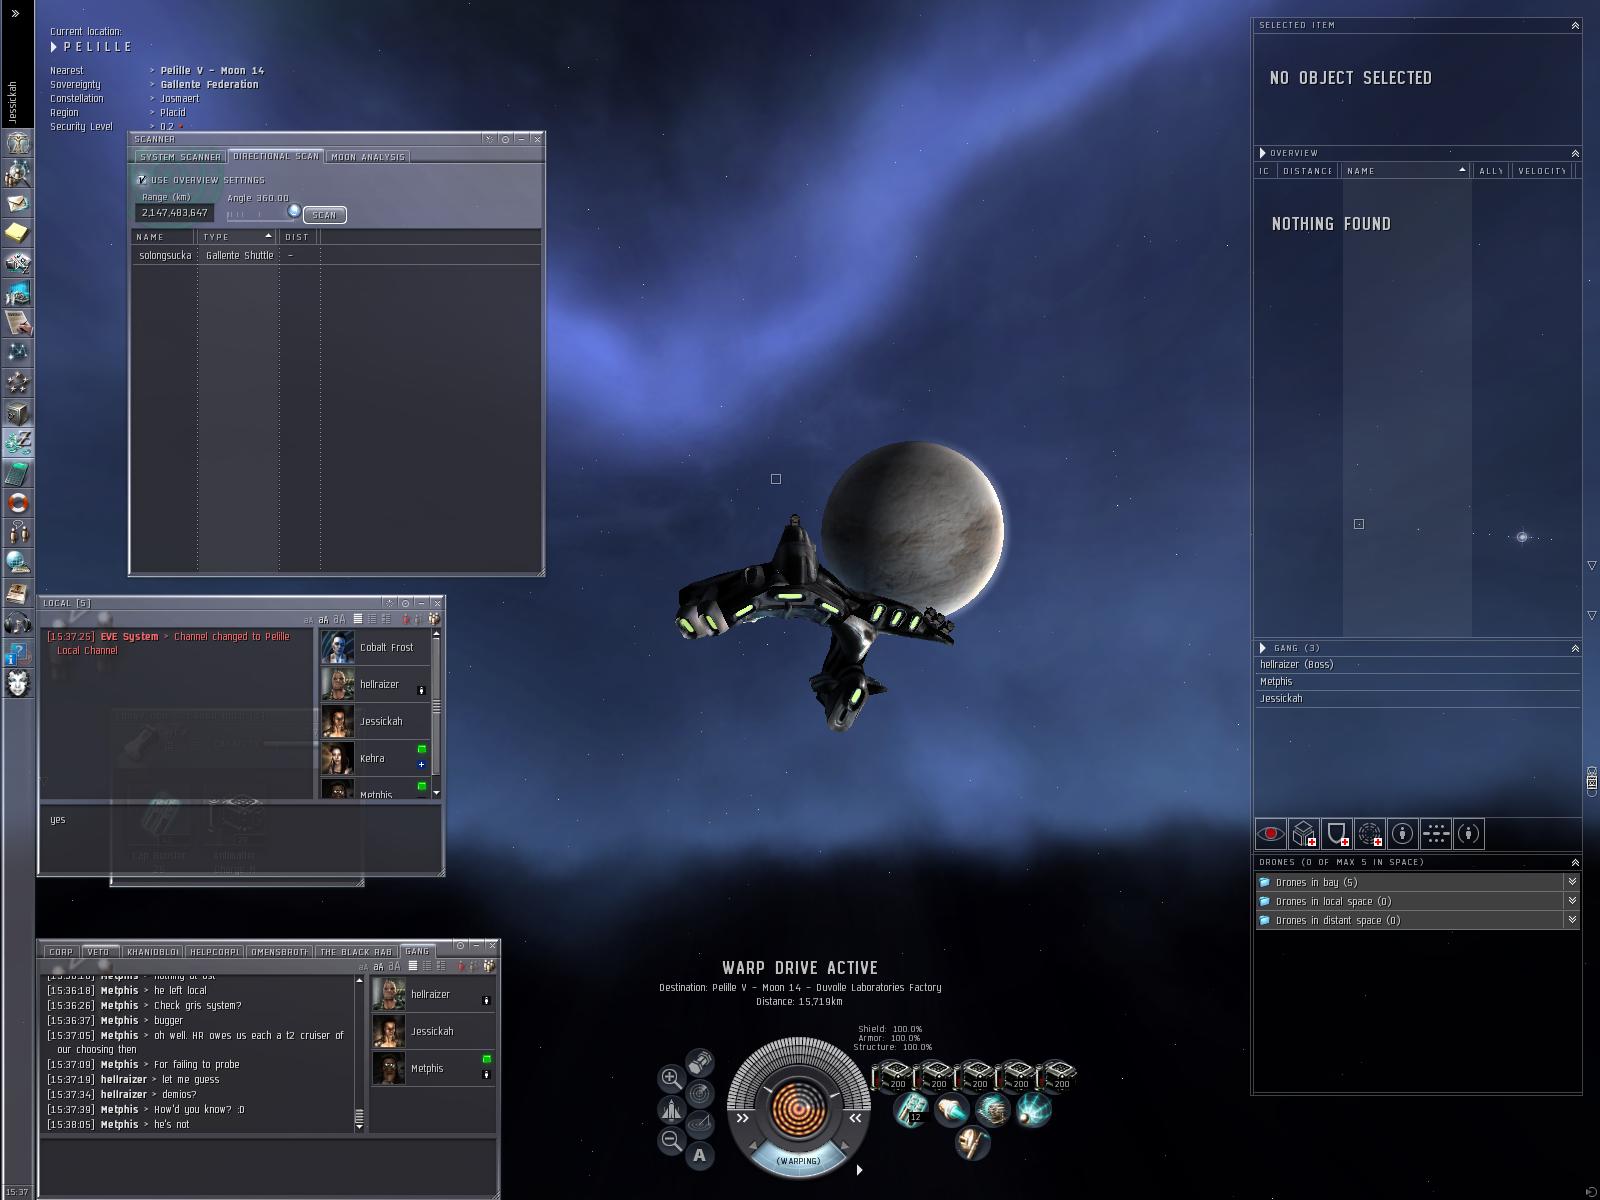Open the character sheet sidebar icon
1600x1200 pixels.
pyautogui.click(x=18, y=143)
